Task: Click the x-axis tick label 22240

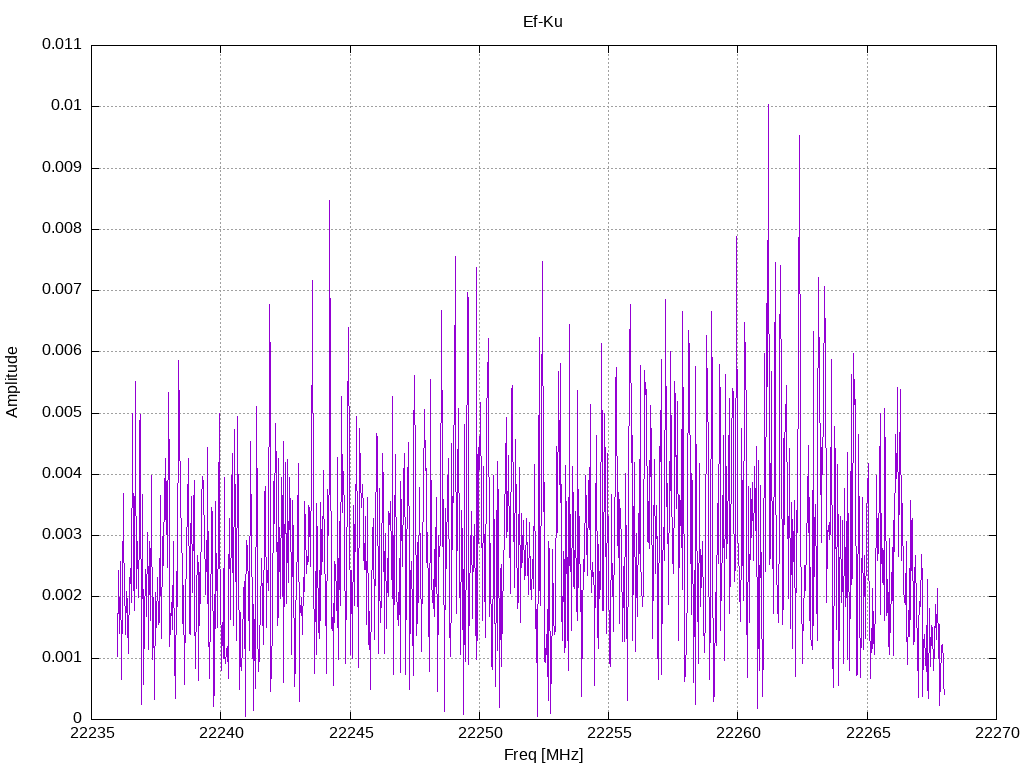Action: pos(221,733)
